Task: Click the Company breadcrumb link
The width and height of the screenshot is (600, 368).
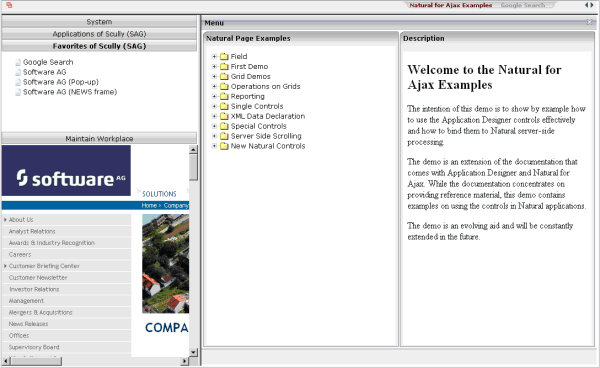Action: click(x=176, y=205)
